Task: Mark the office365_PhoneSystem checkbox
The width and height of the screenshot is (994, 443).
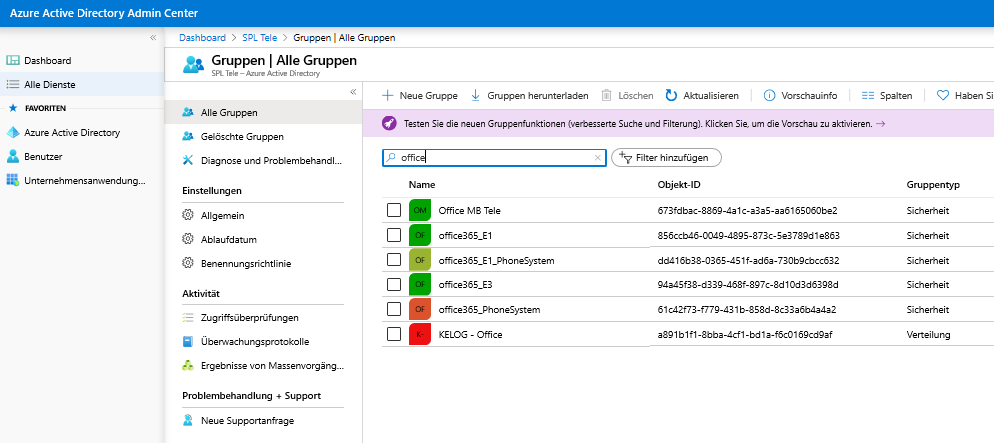Action: [x=394, y=309]
